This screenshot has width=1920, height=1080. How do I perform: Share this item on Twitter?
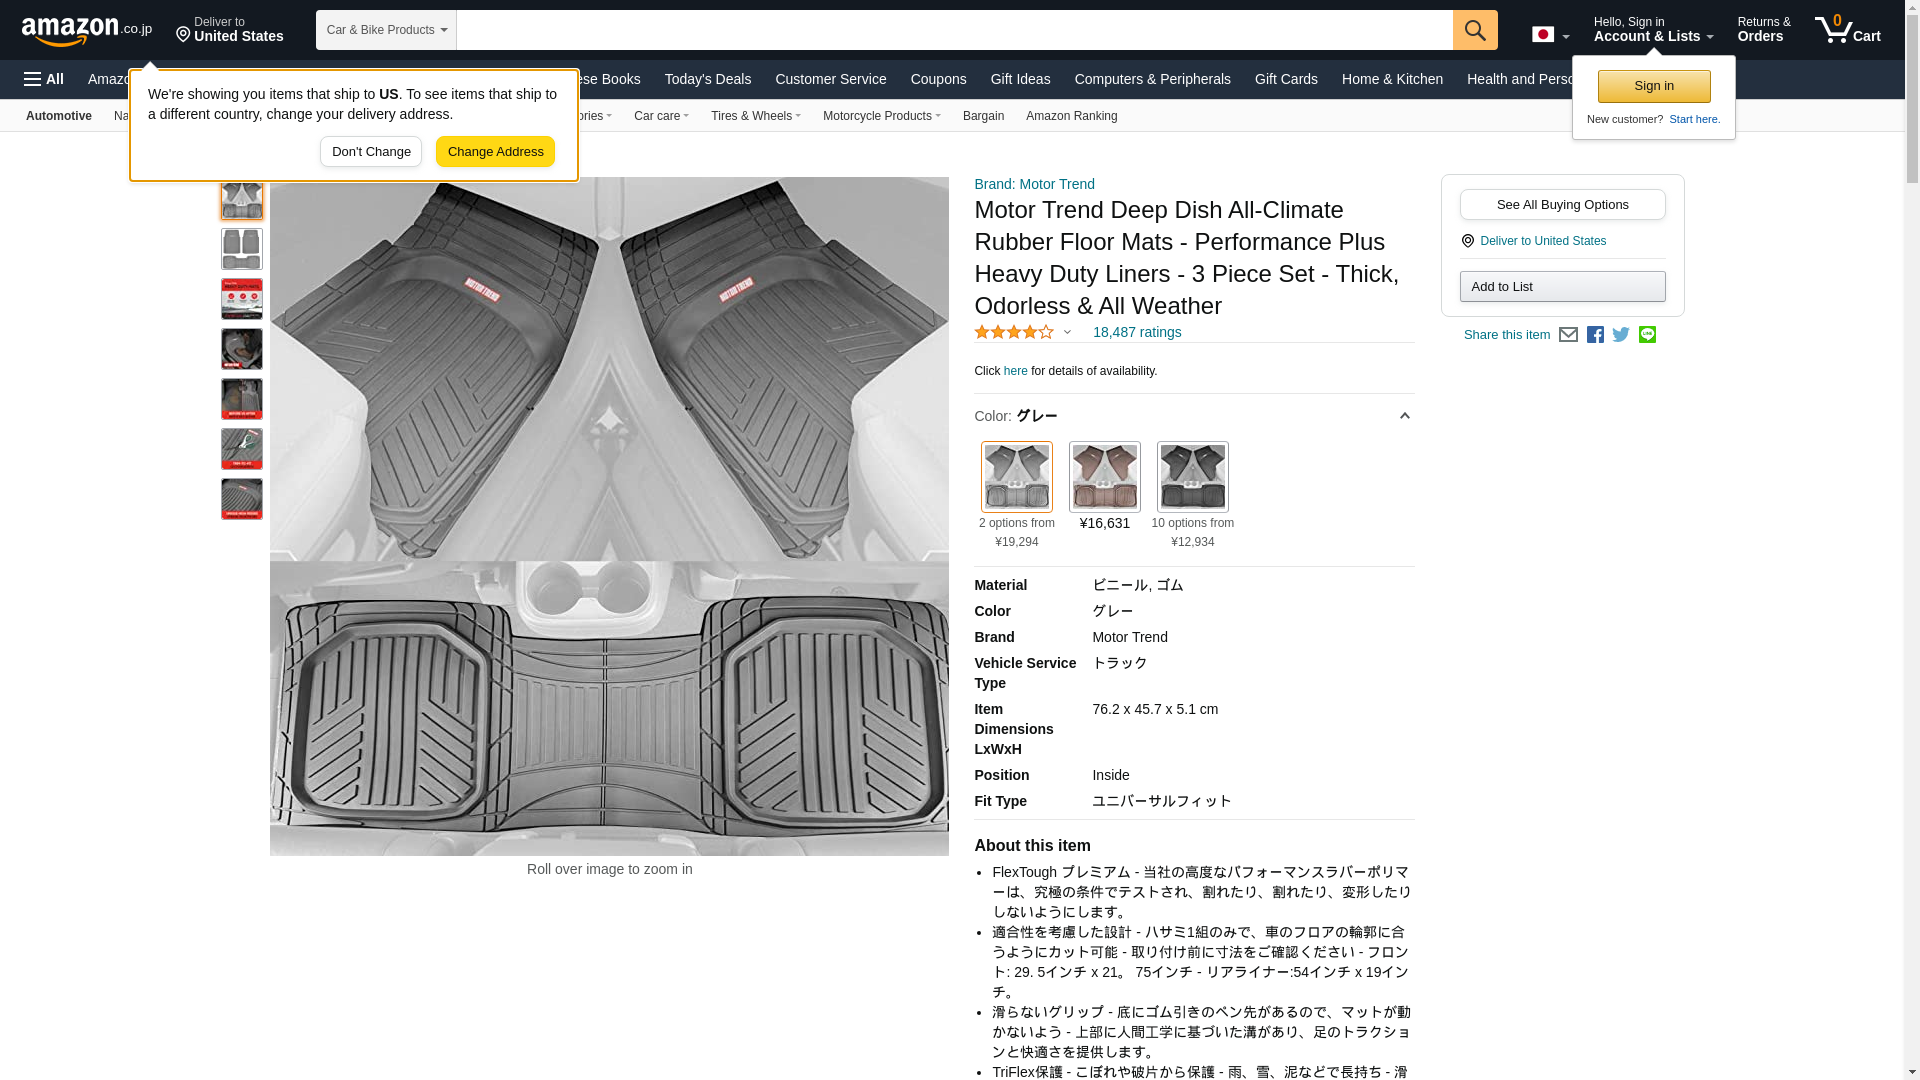[x=1621, y=335]
